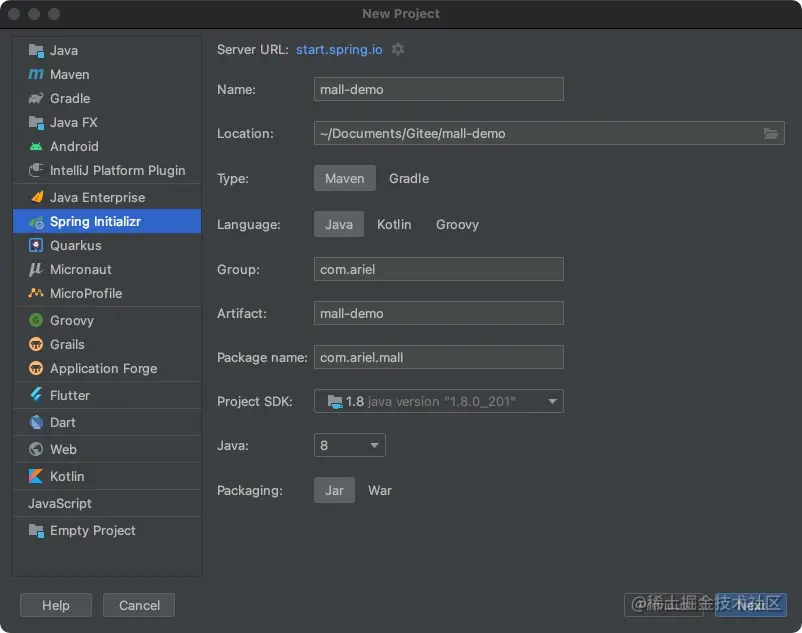This screenshot has height=633, width=802.
Task: Click the Package name field
Action: click(439, 357)
